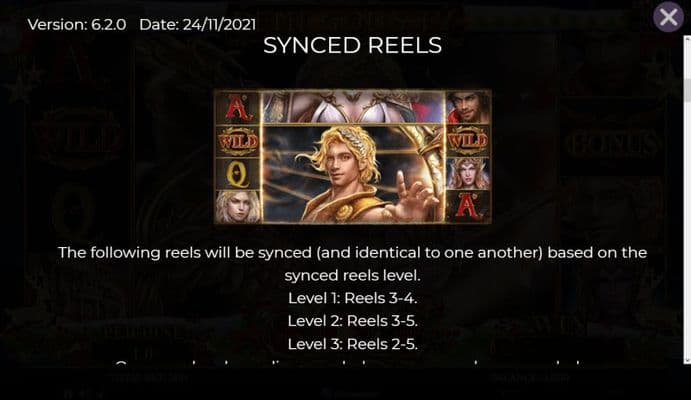Click the SYNCED REELS heading
Viewport: 691px width, 400px height.
(x=353, y=45)
